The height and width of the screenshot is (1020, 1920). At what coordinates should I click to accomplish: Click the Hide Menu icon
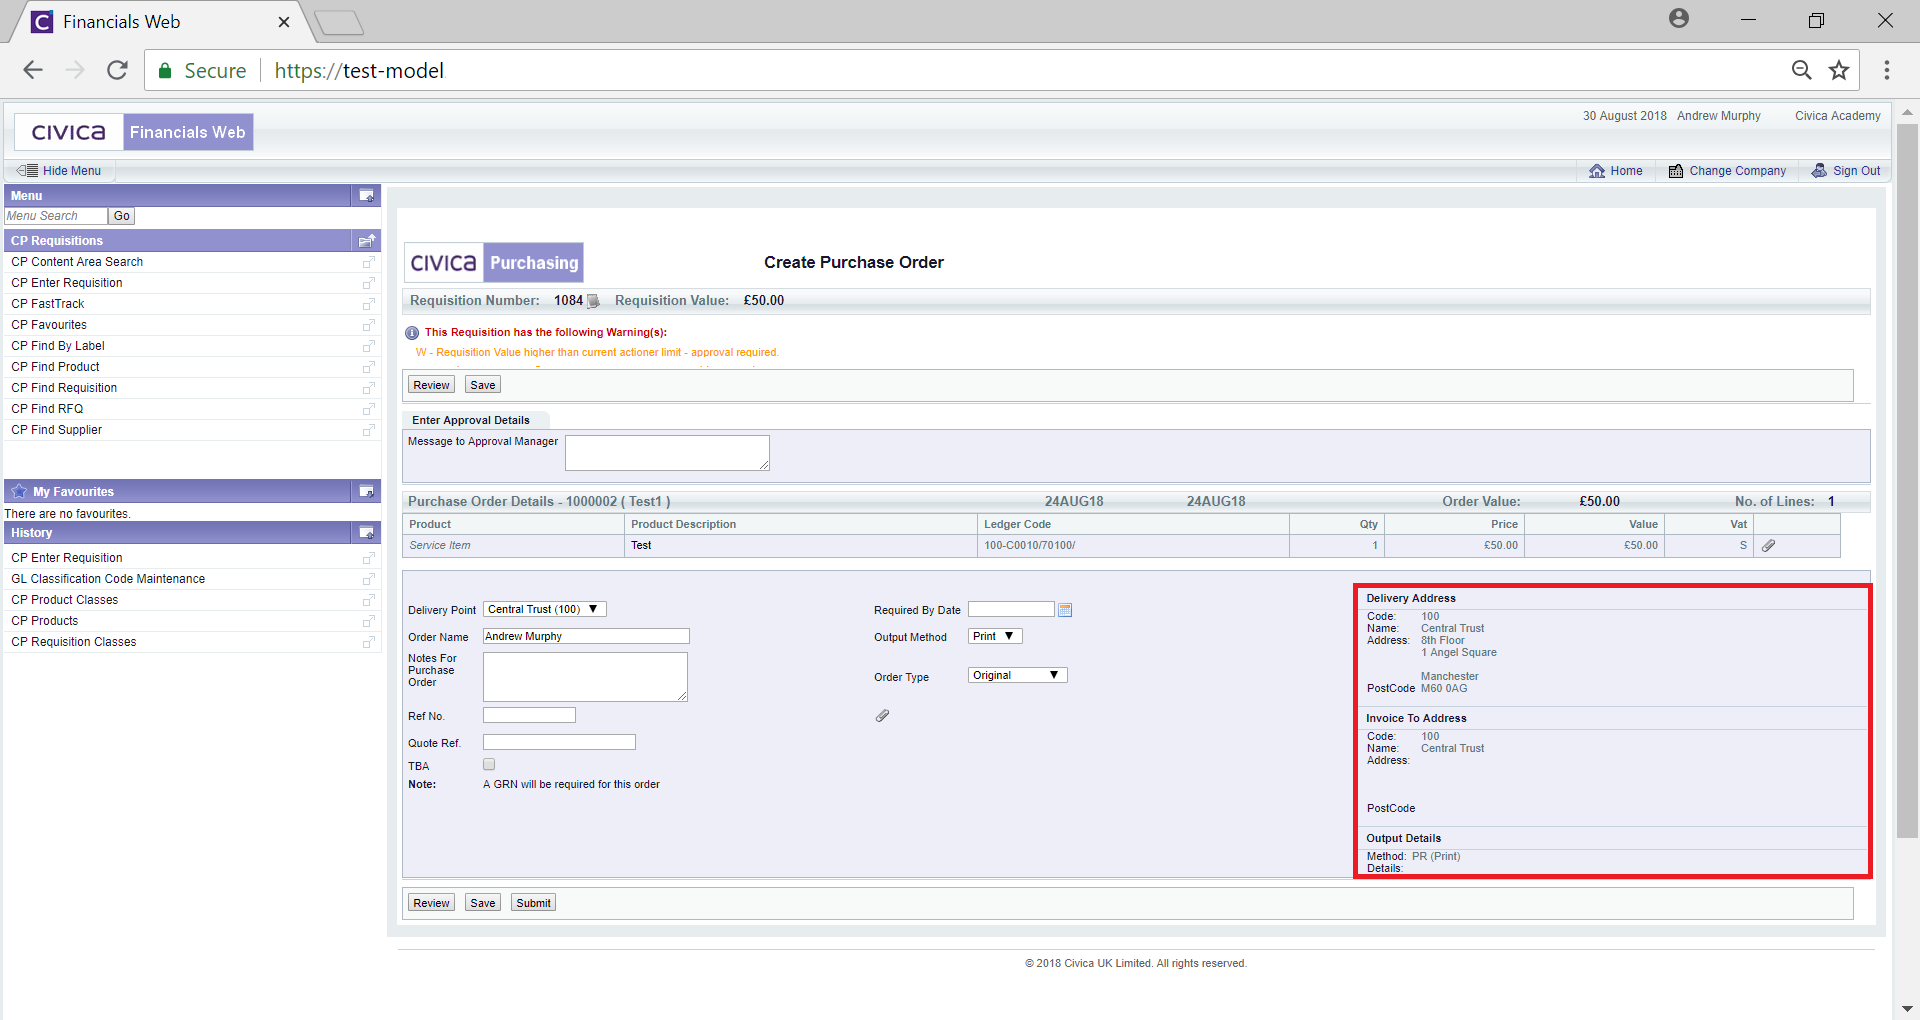pos(28,171)
